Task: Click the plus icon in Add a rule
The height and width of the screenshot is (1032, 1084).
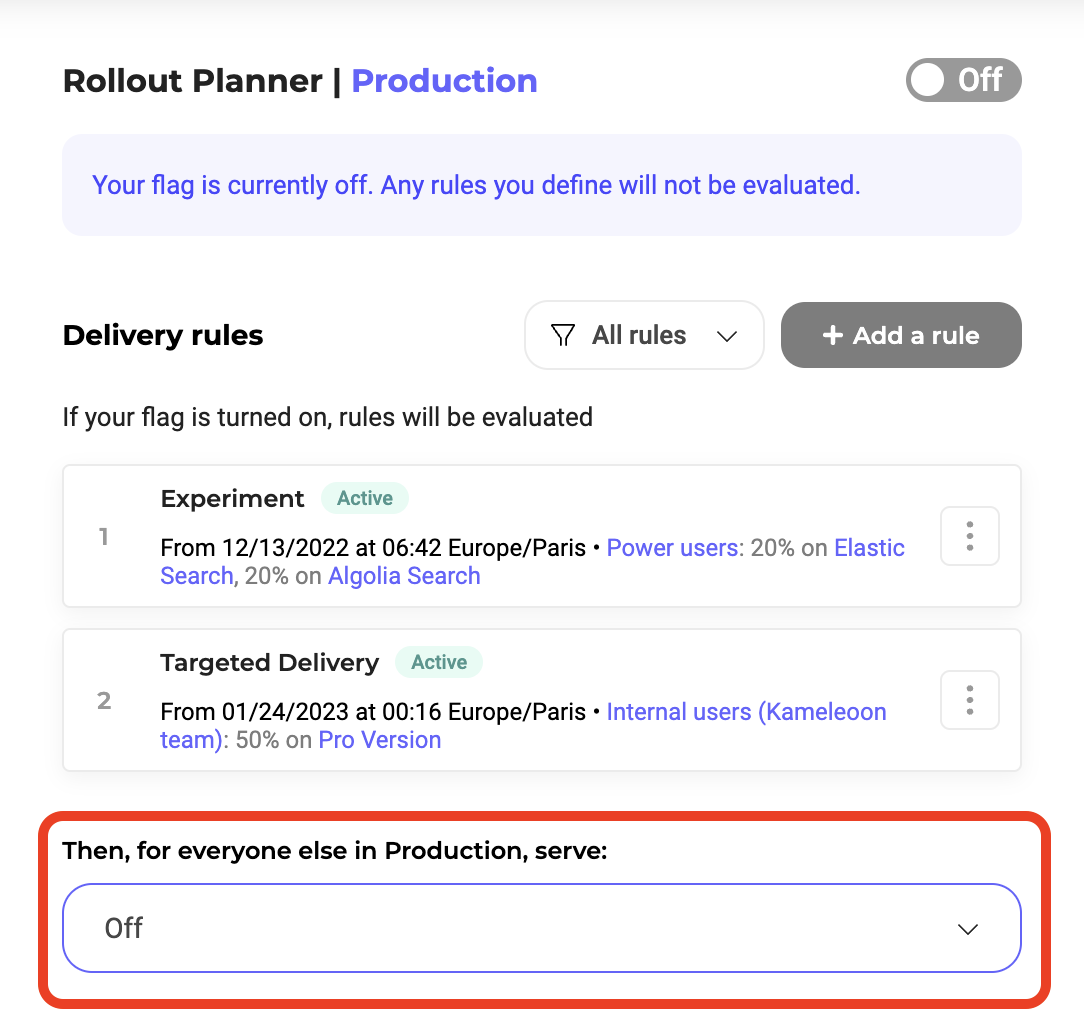Action: [832, 336]
